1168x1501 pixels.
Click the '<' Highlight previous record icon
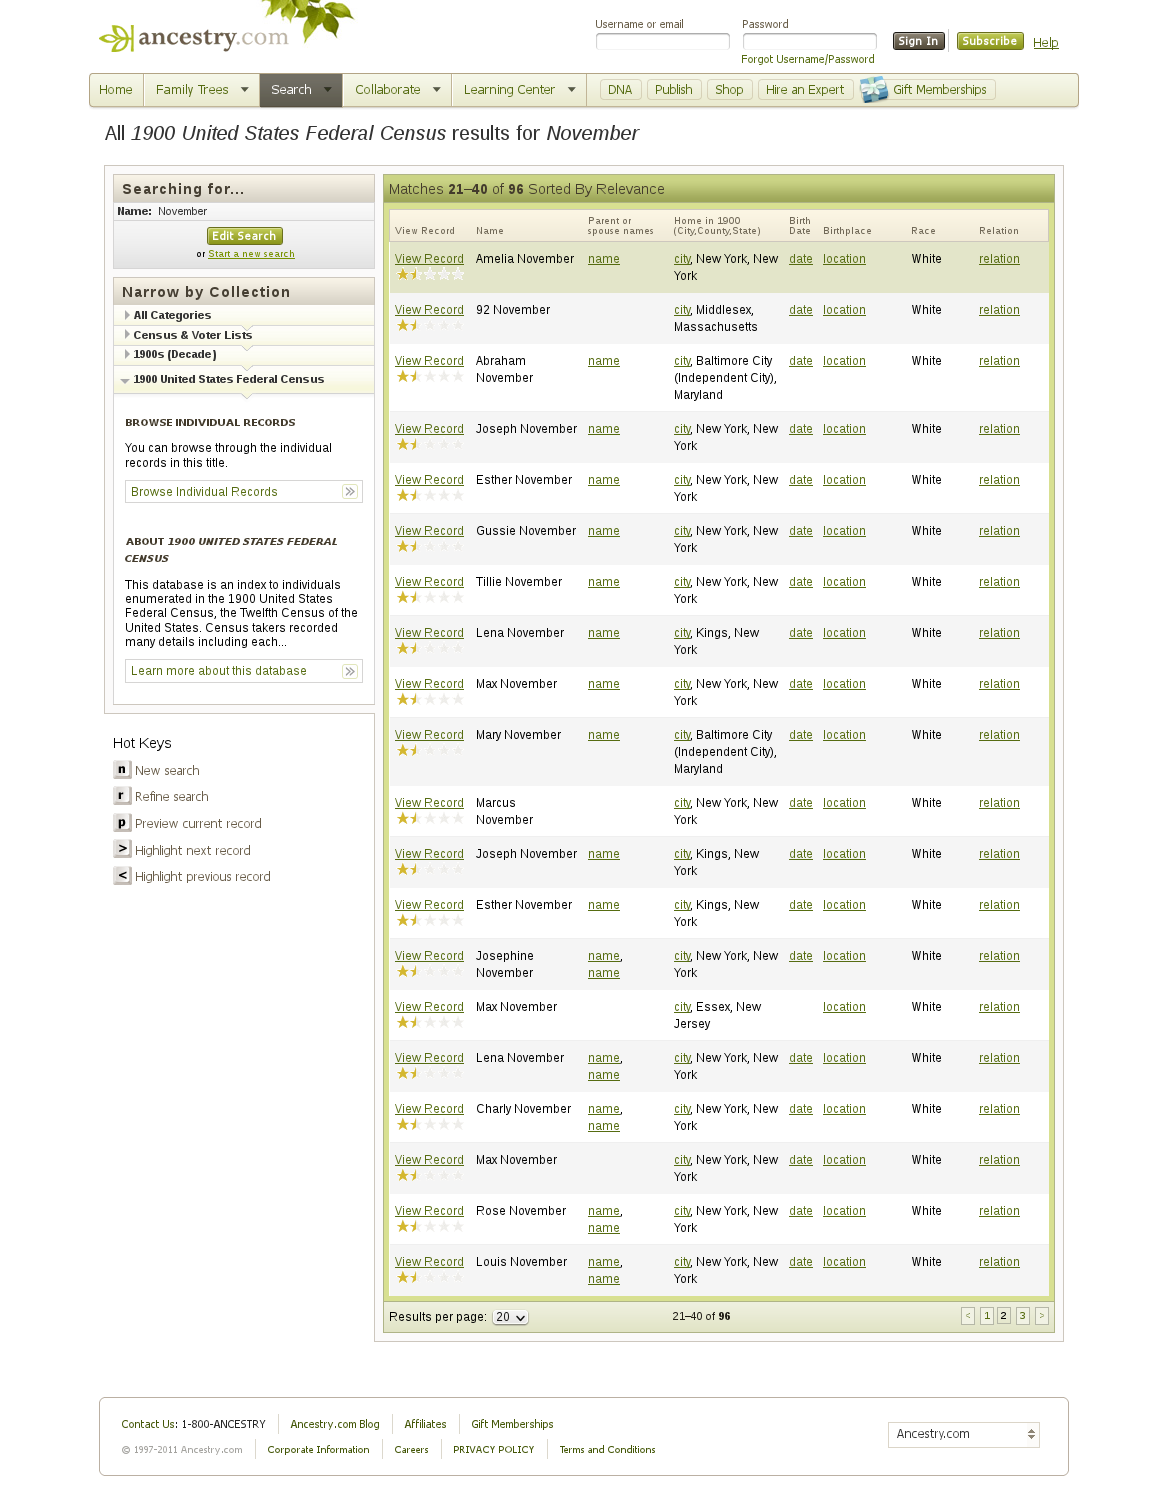122,876
